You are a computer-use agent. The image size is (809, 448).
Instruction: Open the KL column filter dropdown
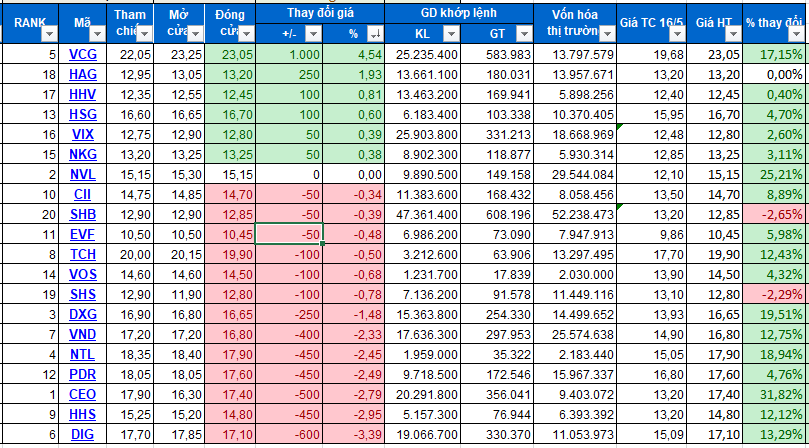tap(450, 34)
